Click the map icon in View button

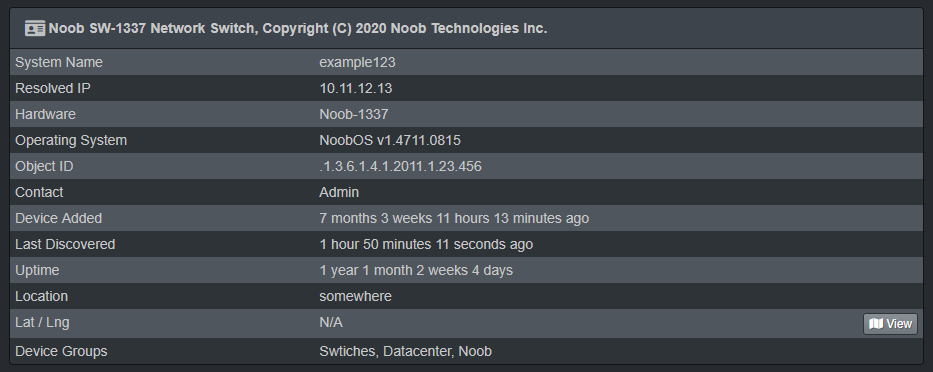pyautogui.click(x=875, y=324)
